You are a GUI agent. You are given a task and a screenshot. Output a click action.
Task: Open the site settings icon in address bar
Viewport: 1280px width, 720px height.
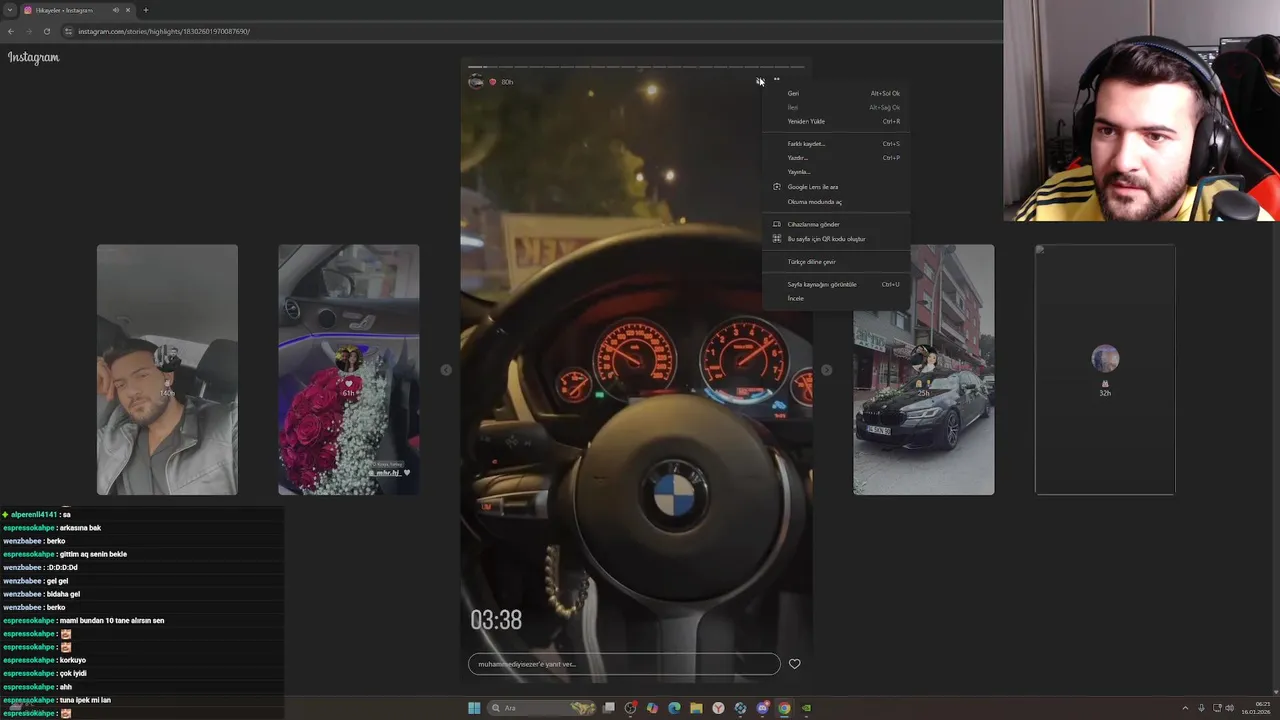(68, 31)
